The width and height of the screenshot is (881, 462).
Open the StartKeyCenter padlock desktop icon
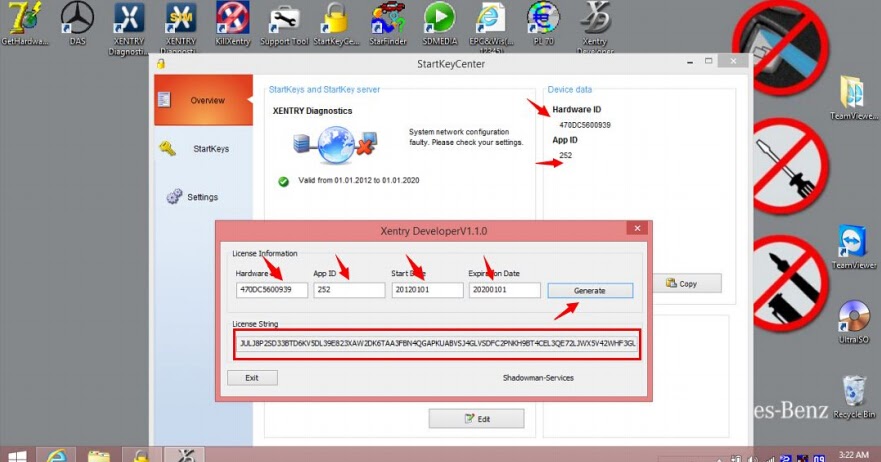point(336,24)
